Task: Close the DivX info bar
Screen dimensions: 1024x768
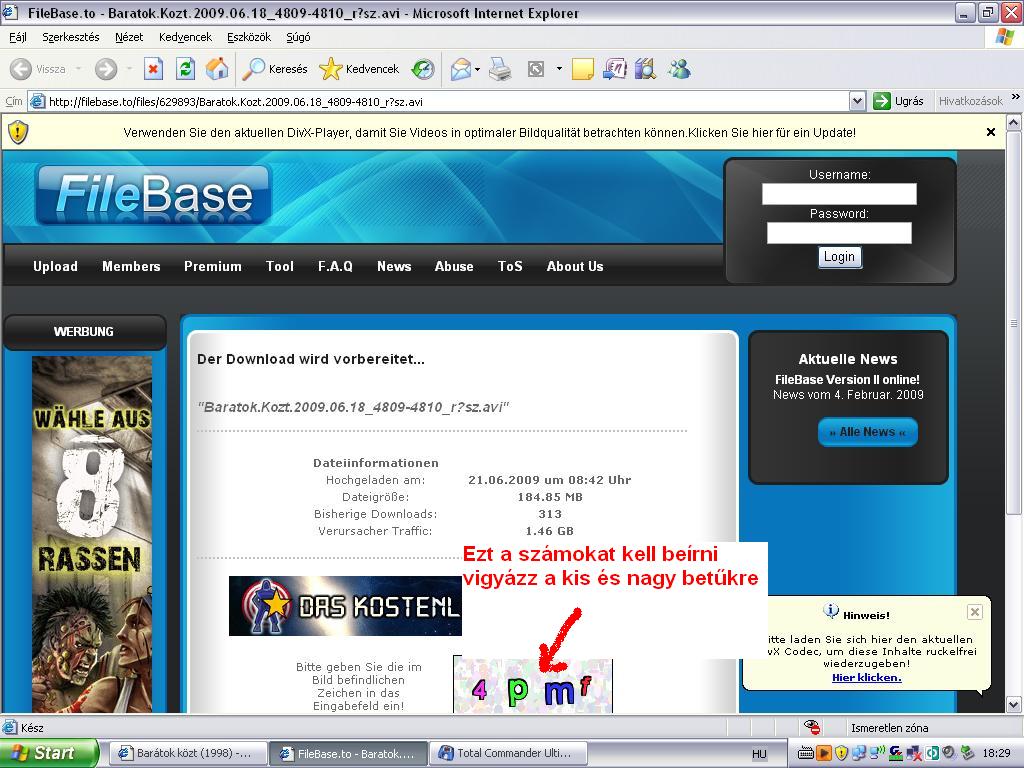Action: (991, 132)
